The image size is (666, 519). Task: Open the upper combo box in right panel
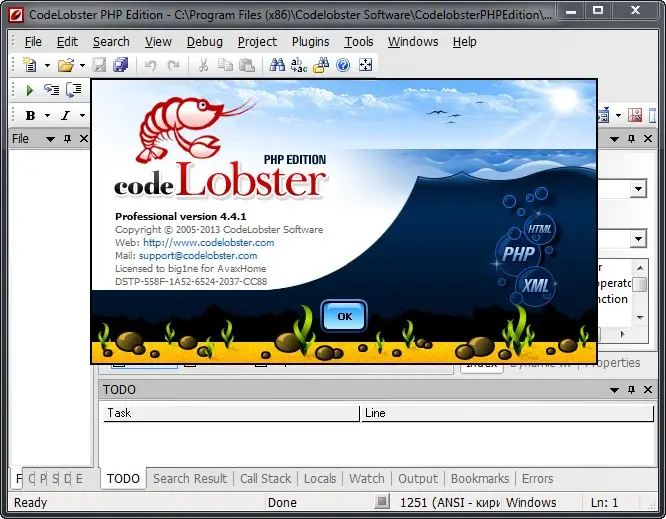click(x=638, y=189)
